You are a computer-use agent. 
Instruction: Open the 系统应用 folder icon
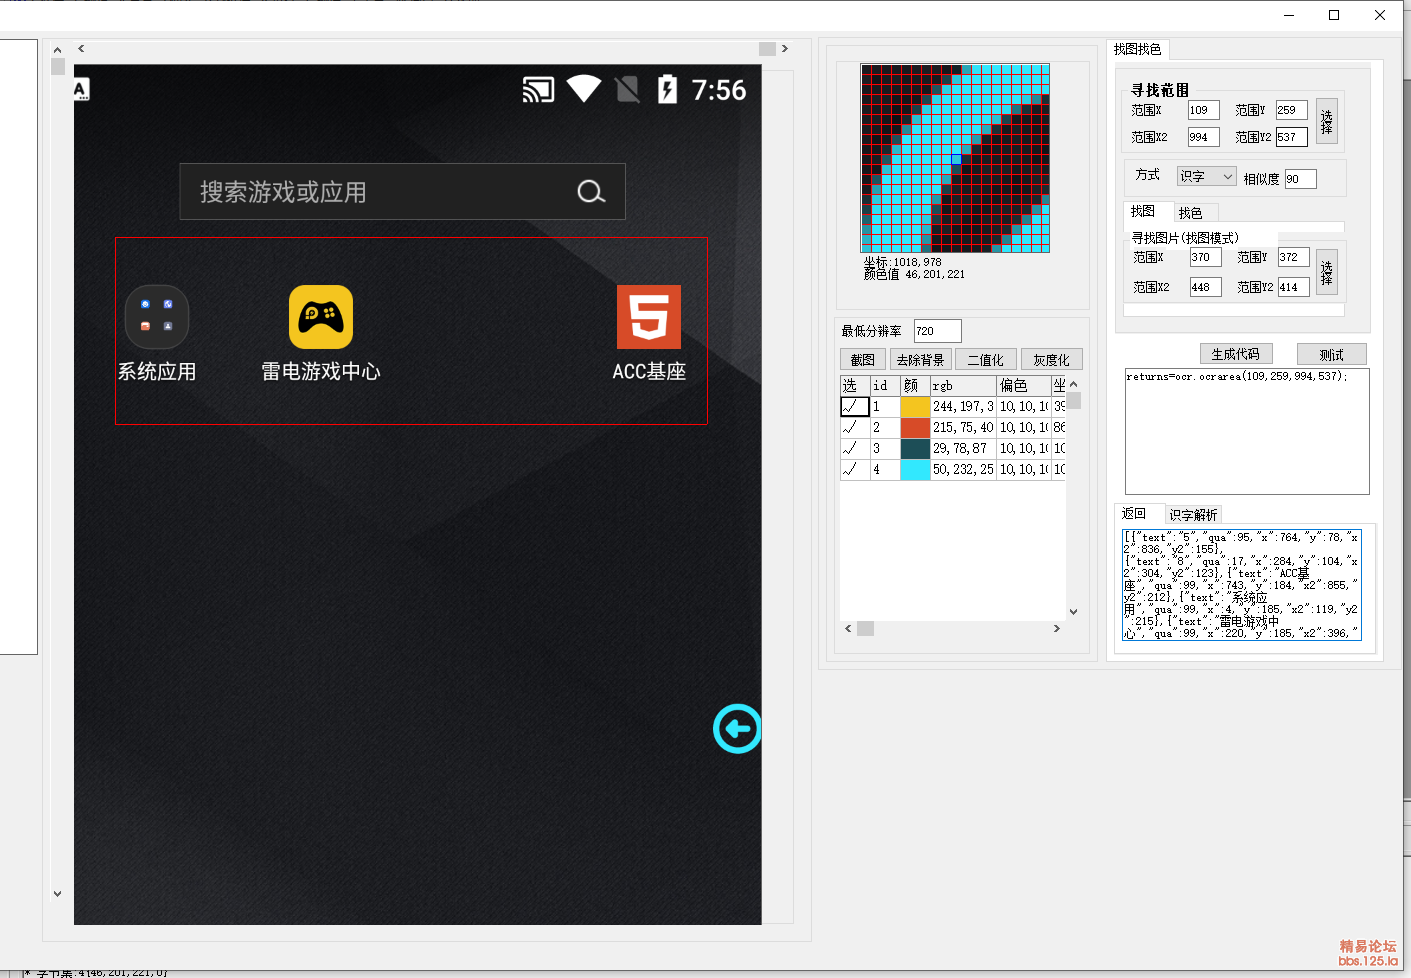coord(157,317)
